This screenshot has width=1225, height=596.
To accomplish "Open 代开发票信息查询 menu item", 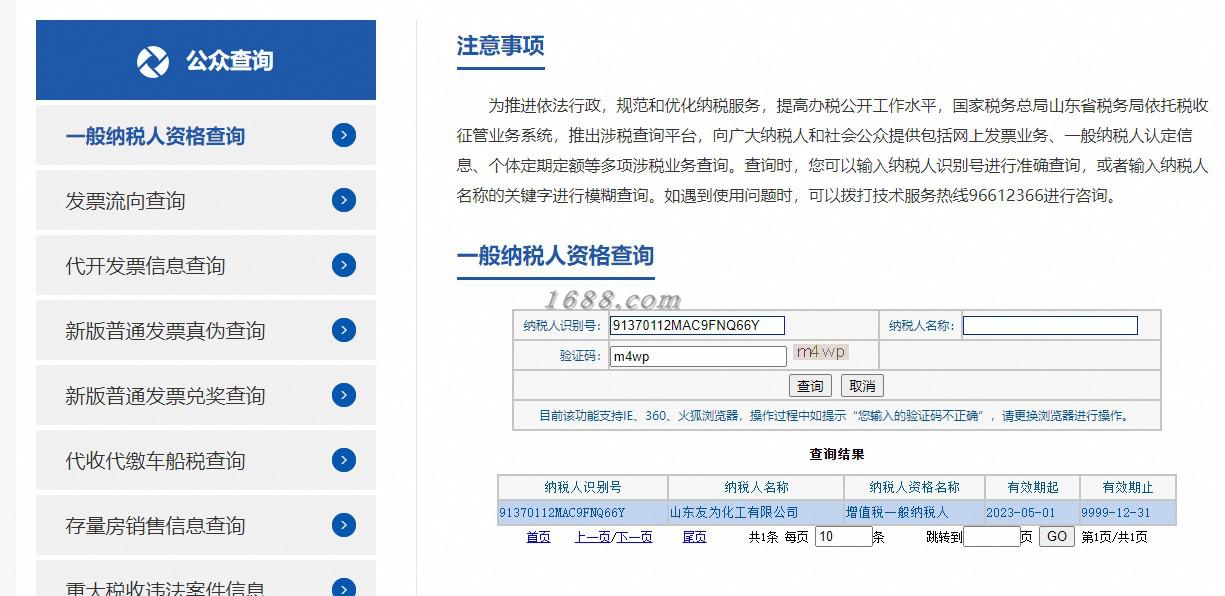I will (x=206, y=265).
